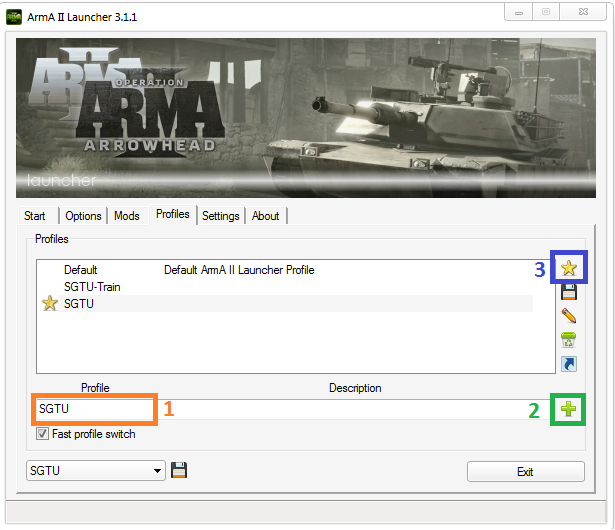Click the Profile name input field
Image resolution: width=615 pixels, height=530 pixels.
coord(95,409)
